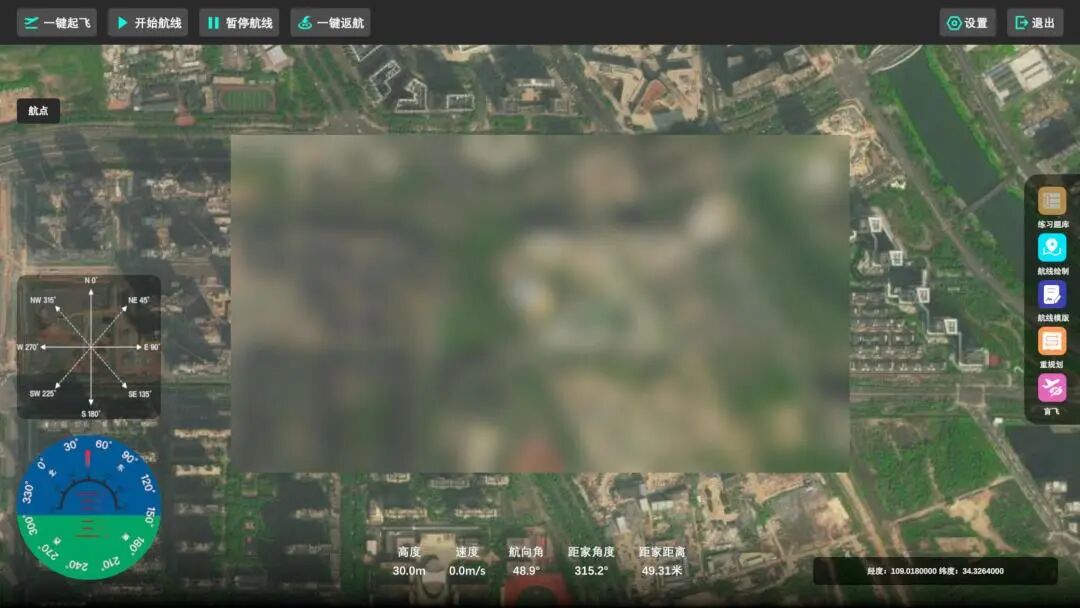Click the longitude and latitude coordinates bar

click(x=935, y=571)
